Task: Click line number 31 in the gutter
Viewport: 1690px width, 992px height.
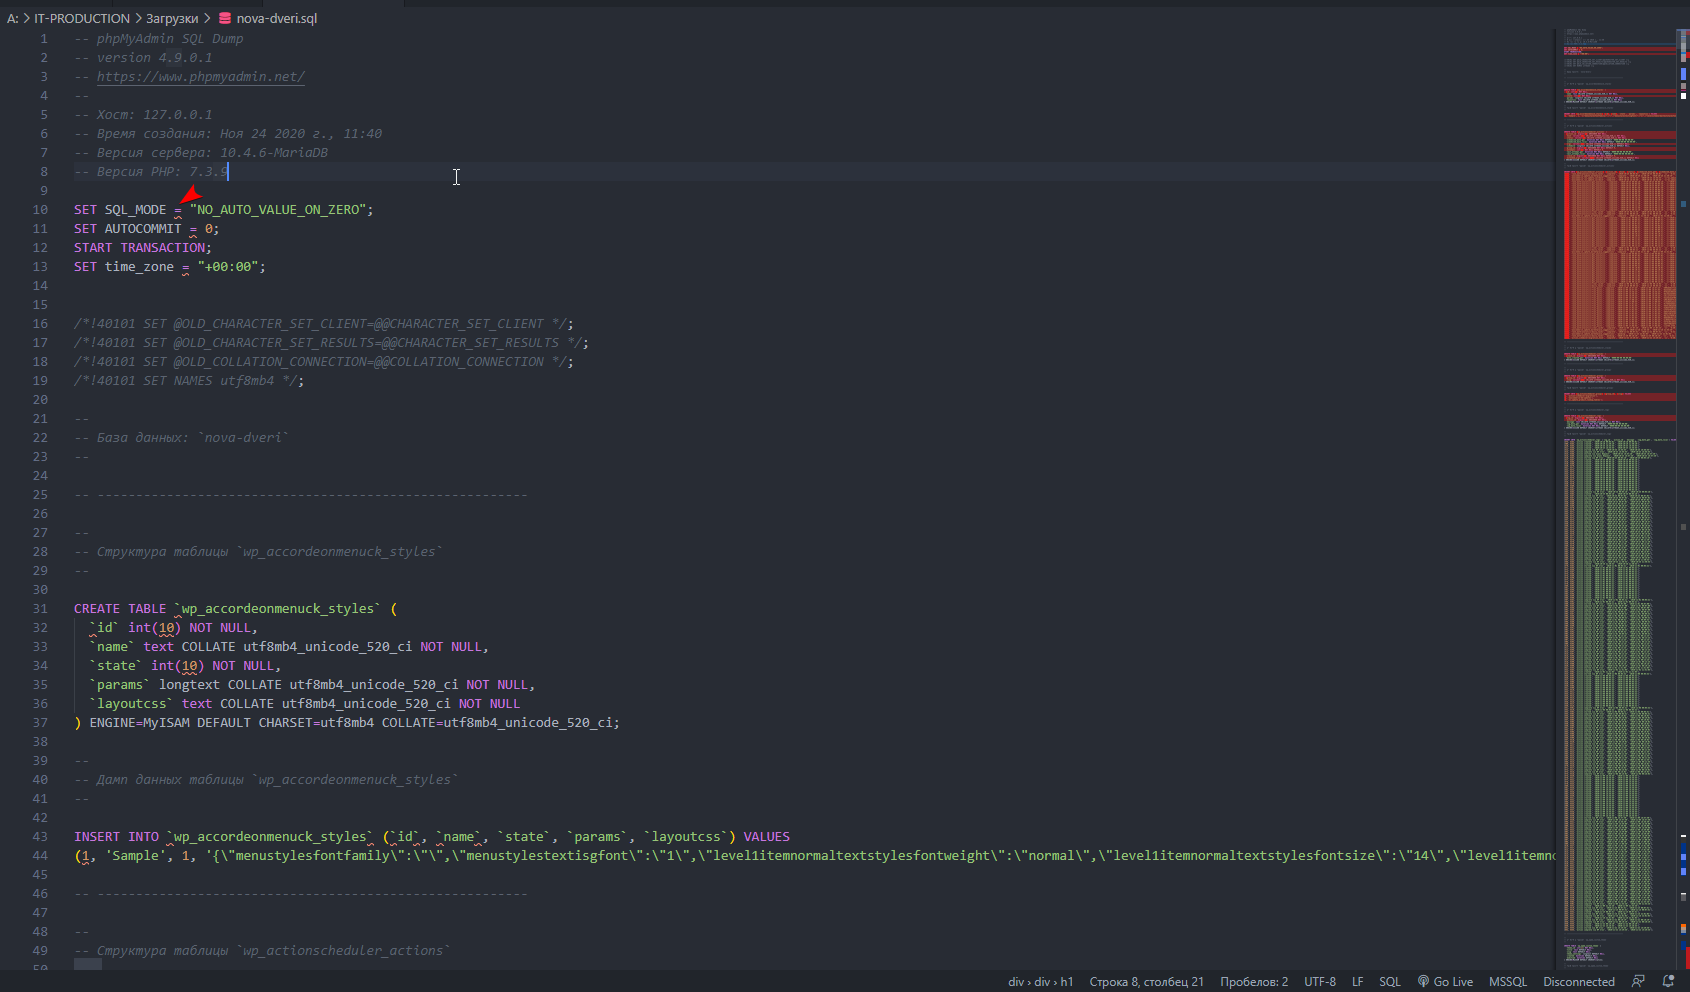Action: pos(40,608)
